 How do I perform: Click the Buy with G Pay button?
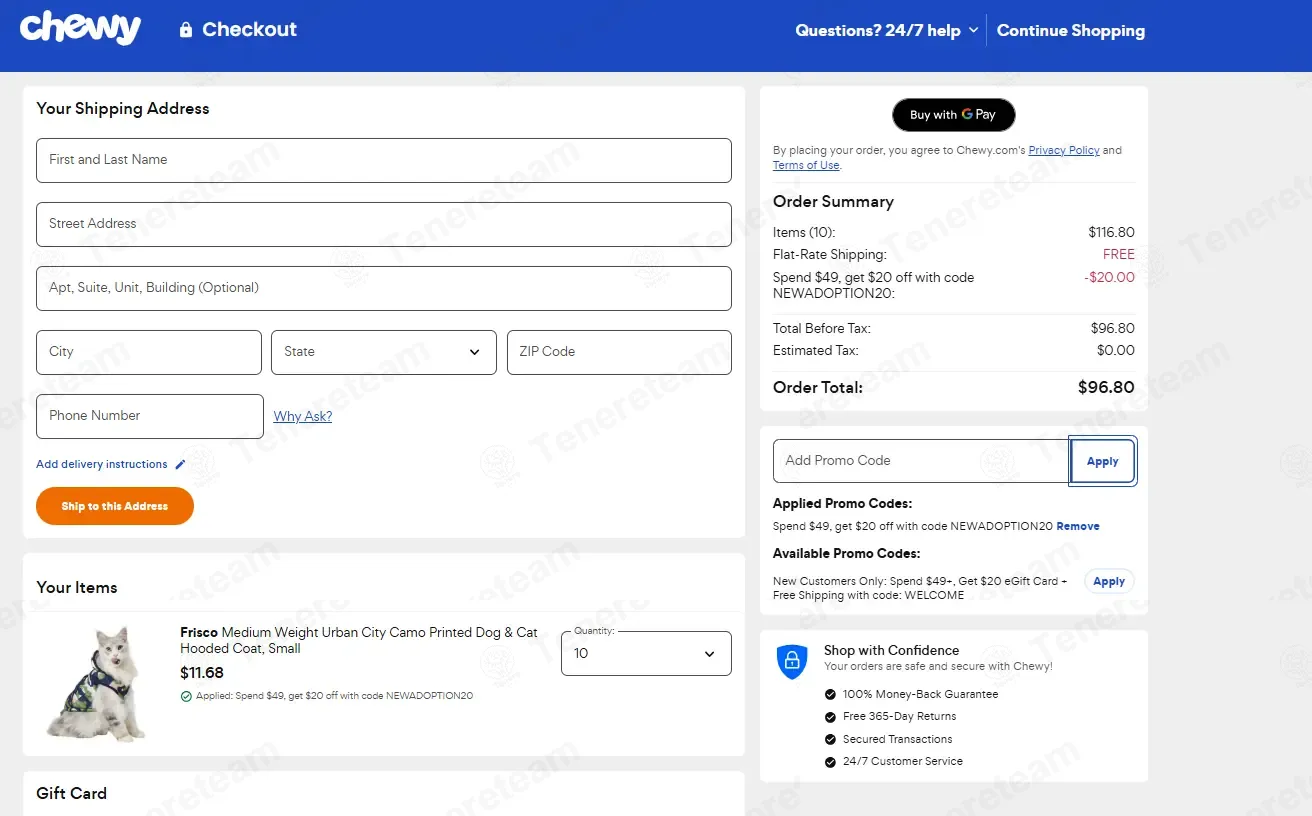(953, 115)
